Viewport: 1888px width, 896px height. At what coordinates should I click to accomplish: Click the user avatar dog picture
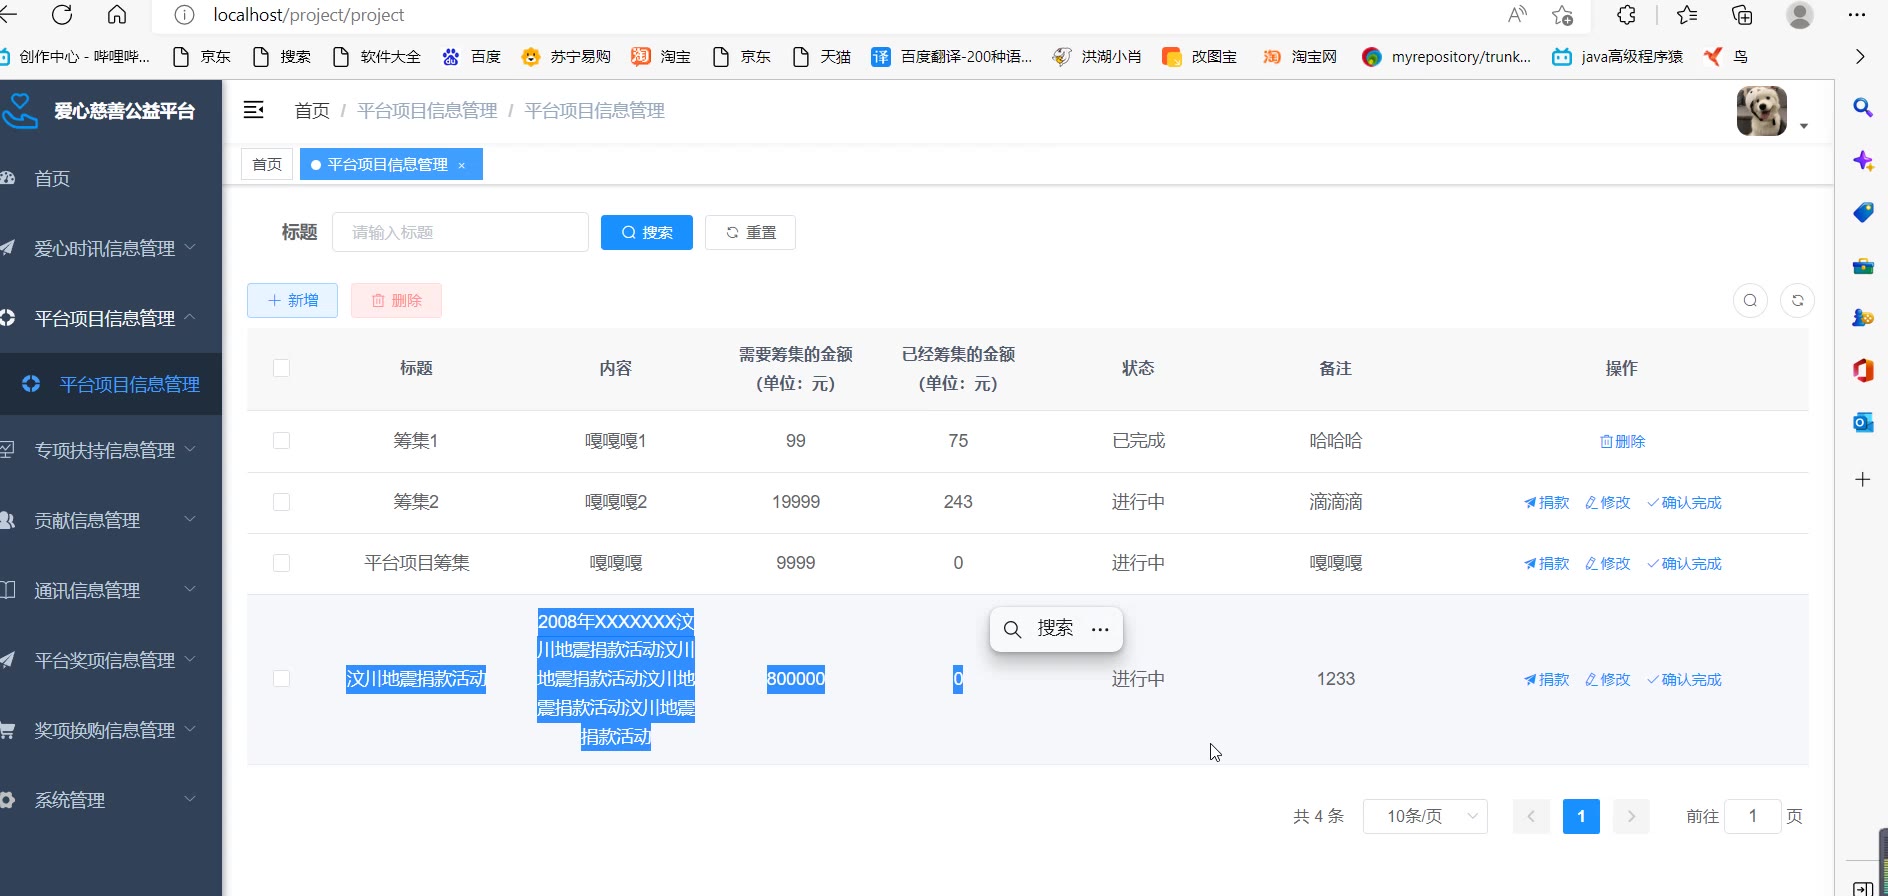(1761, 111)
